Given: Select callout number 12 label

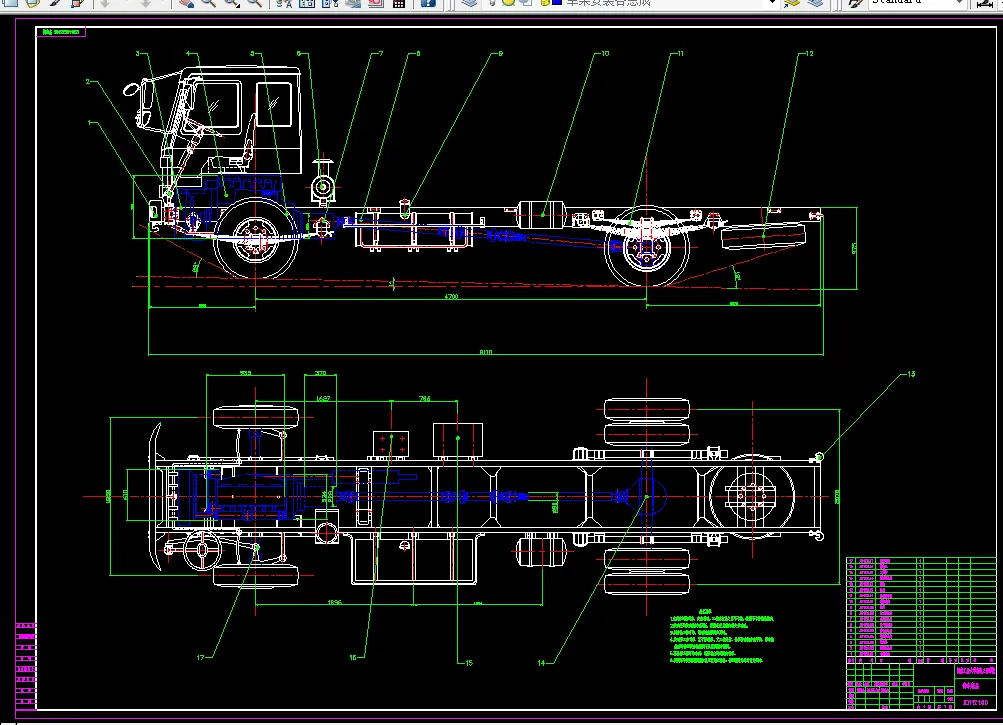Looking at the screenshot, I should click(809, 54).
